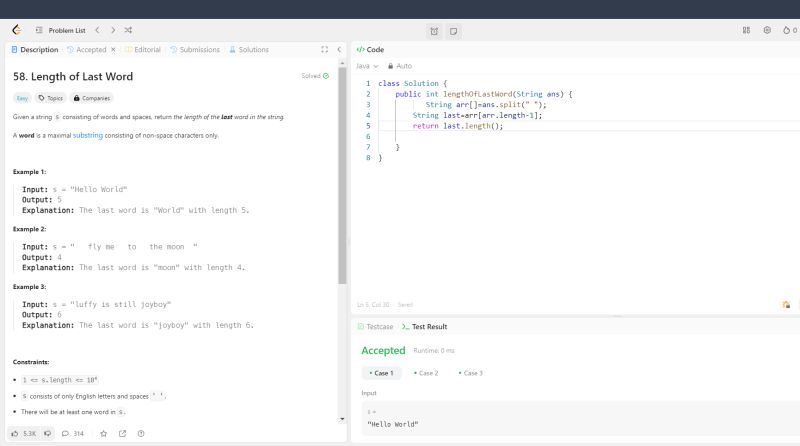Select Case 2 result
The width and height of the screenshot is (800, 446).
426,373
